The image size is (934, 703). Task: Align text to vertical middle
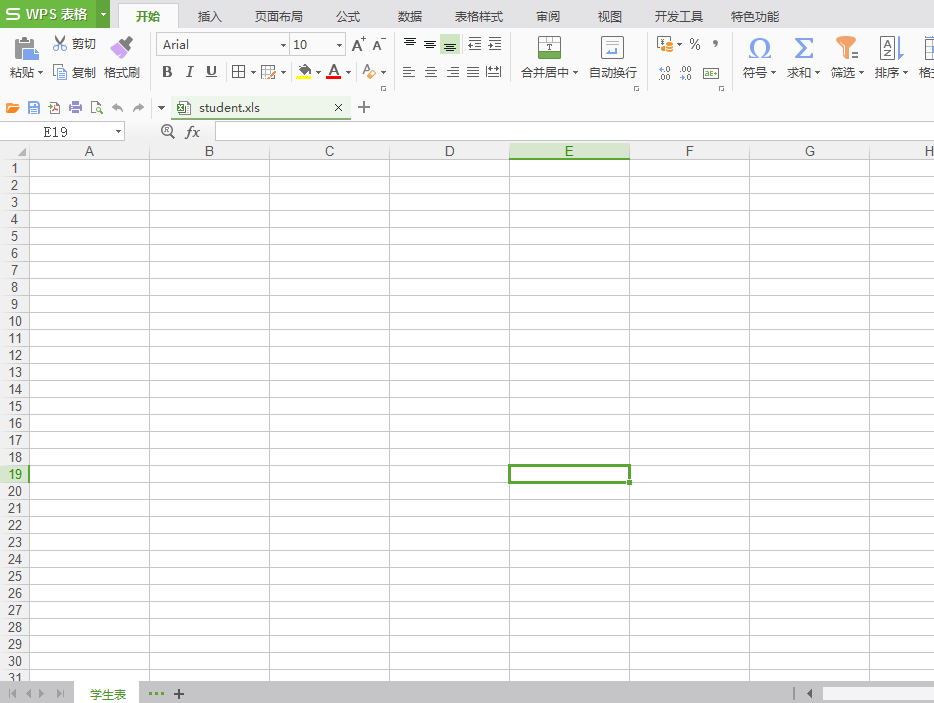click(429, 43)
